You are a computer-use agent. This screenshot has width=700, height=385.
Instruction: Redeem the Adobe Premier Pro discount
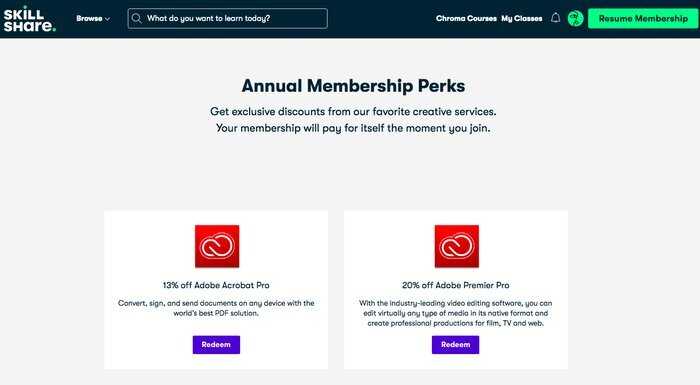455,344
